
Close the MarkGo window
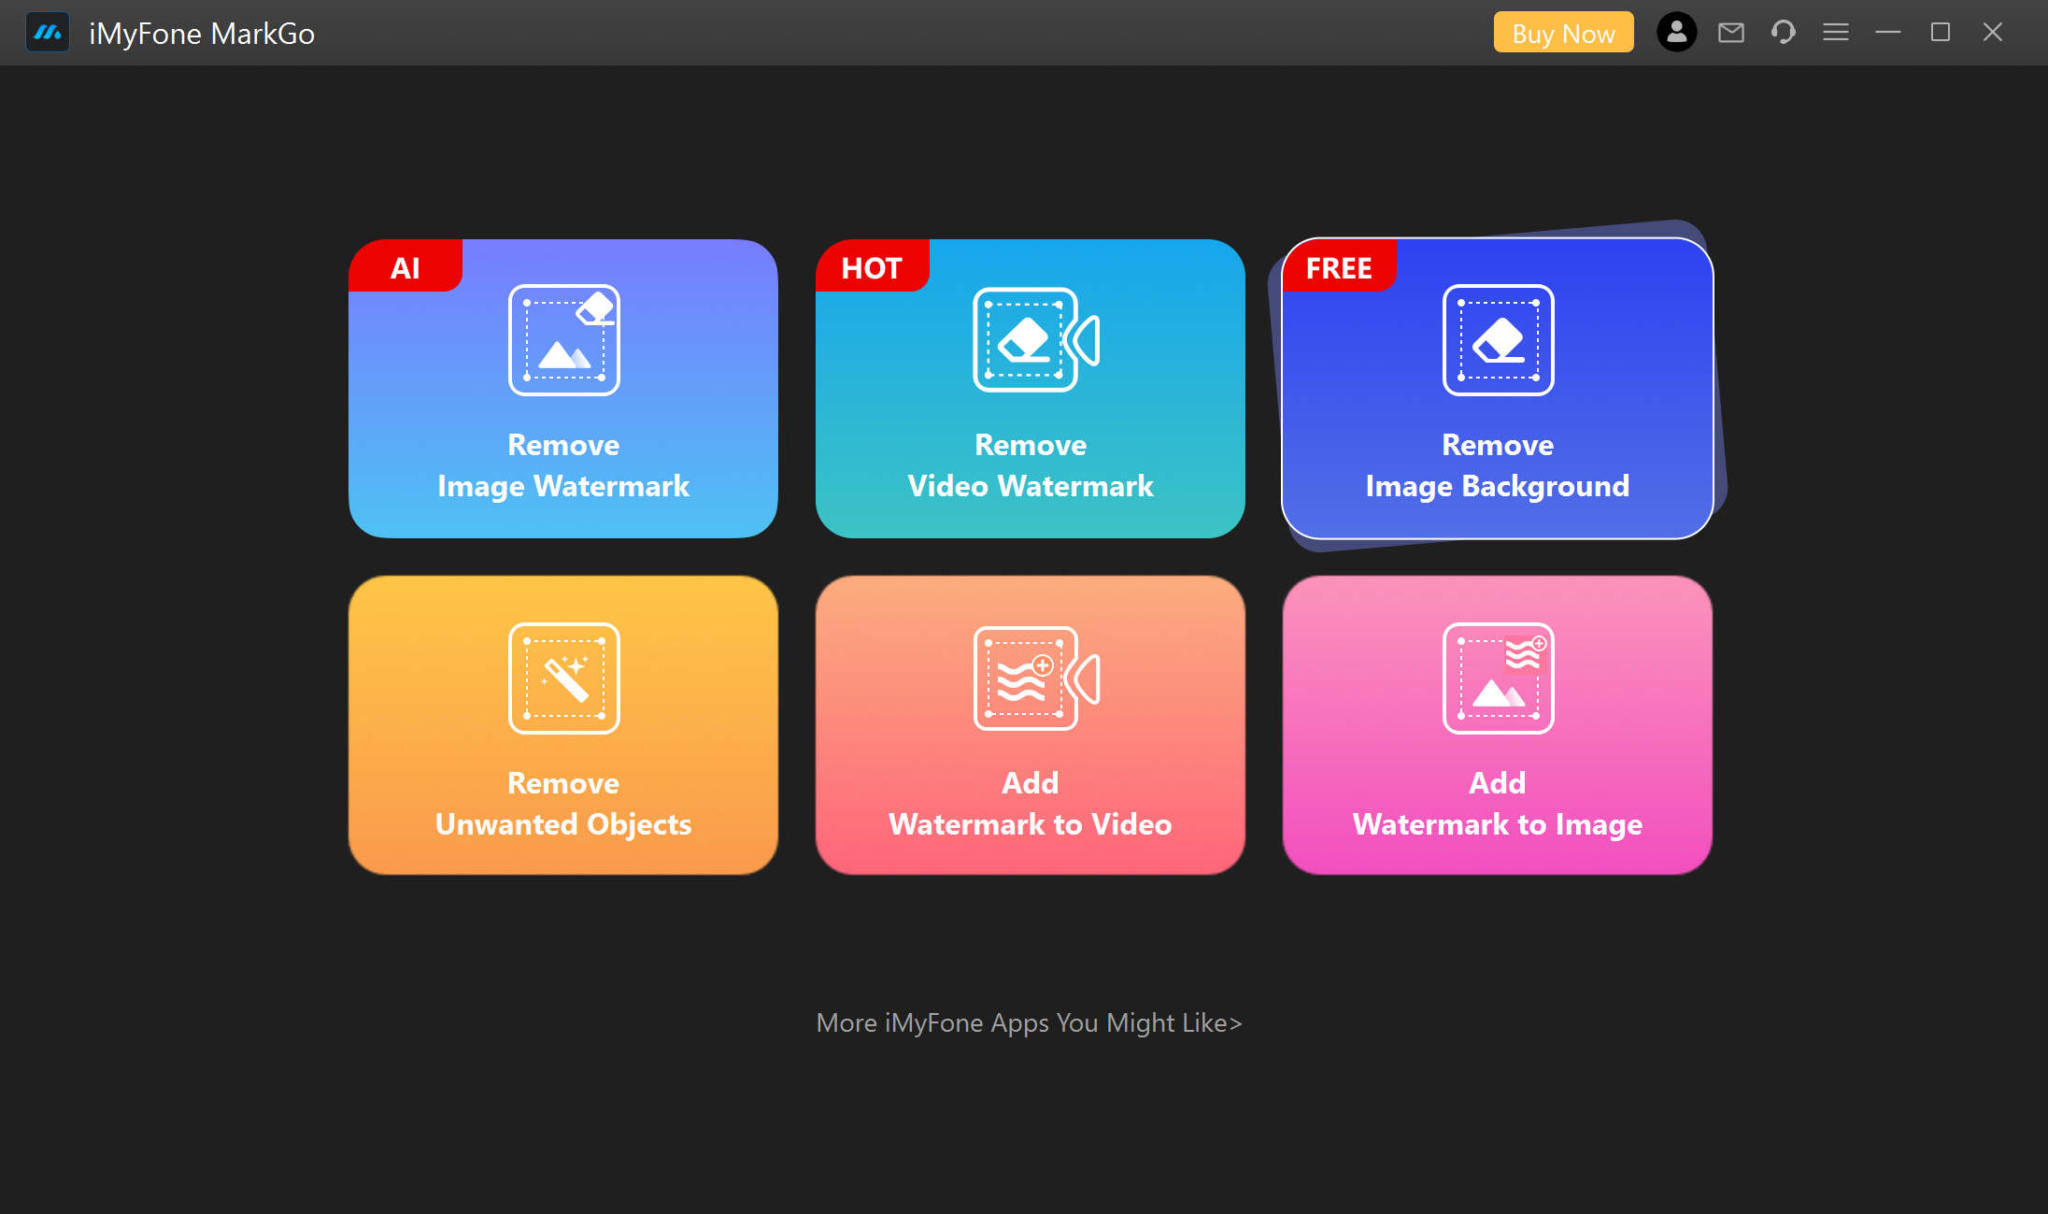1993,32
